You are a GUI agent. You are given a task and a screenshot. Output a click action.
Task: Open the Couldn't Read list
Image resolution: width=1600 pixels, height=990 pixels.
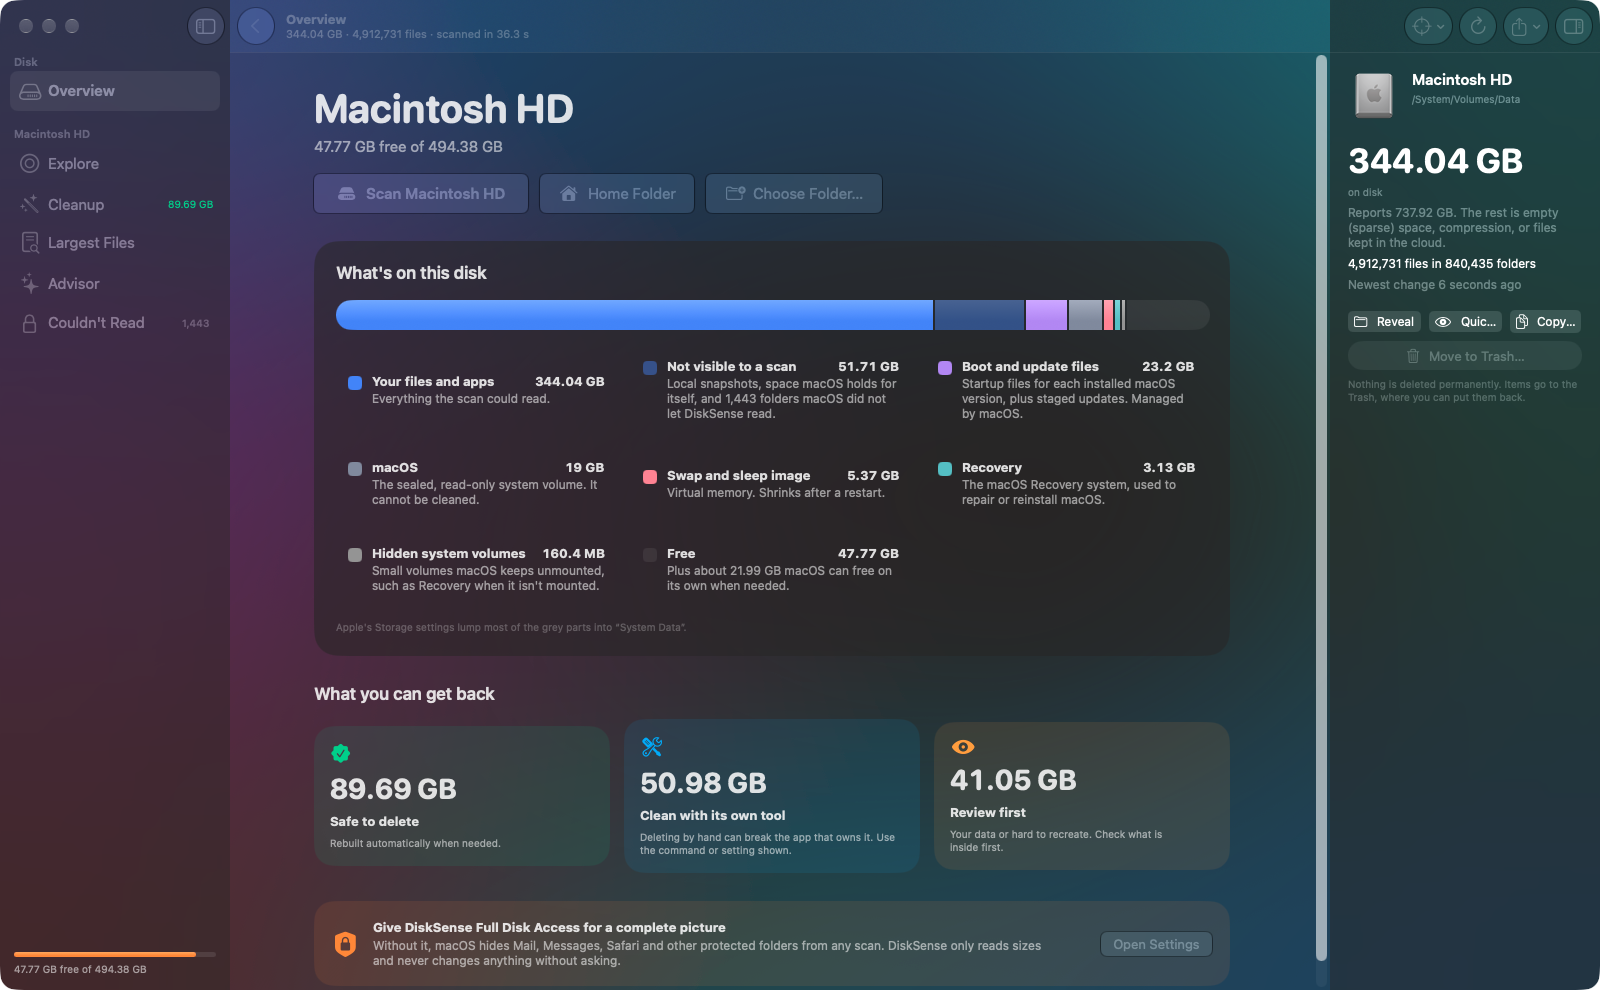click(x=115, y=323)
